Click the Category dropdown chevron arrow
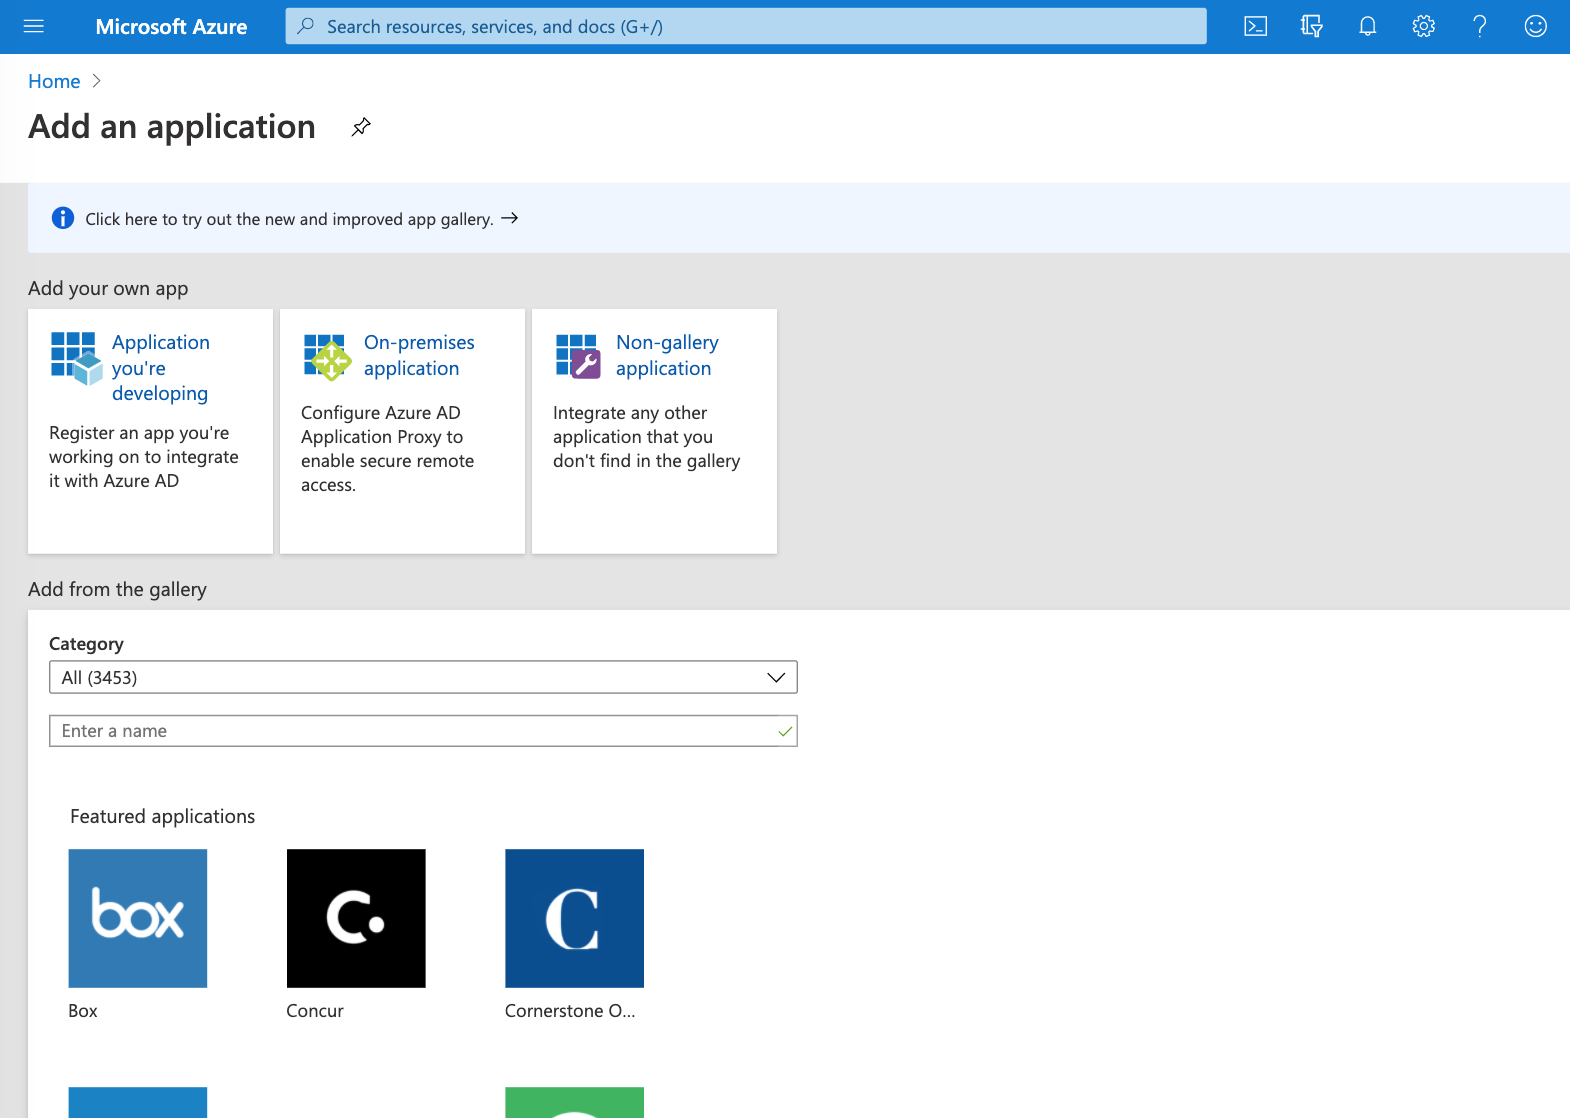This screenshot has height=1118, width=1570. pyautogui.click(x=776, y=677)
